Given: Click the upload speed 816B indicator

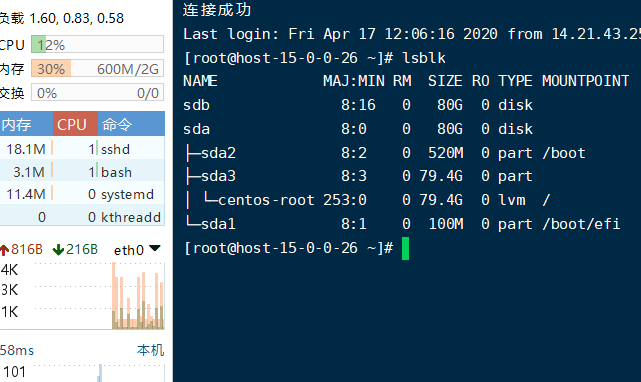Looking at the screenshot, I should 21,249.
